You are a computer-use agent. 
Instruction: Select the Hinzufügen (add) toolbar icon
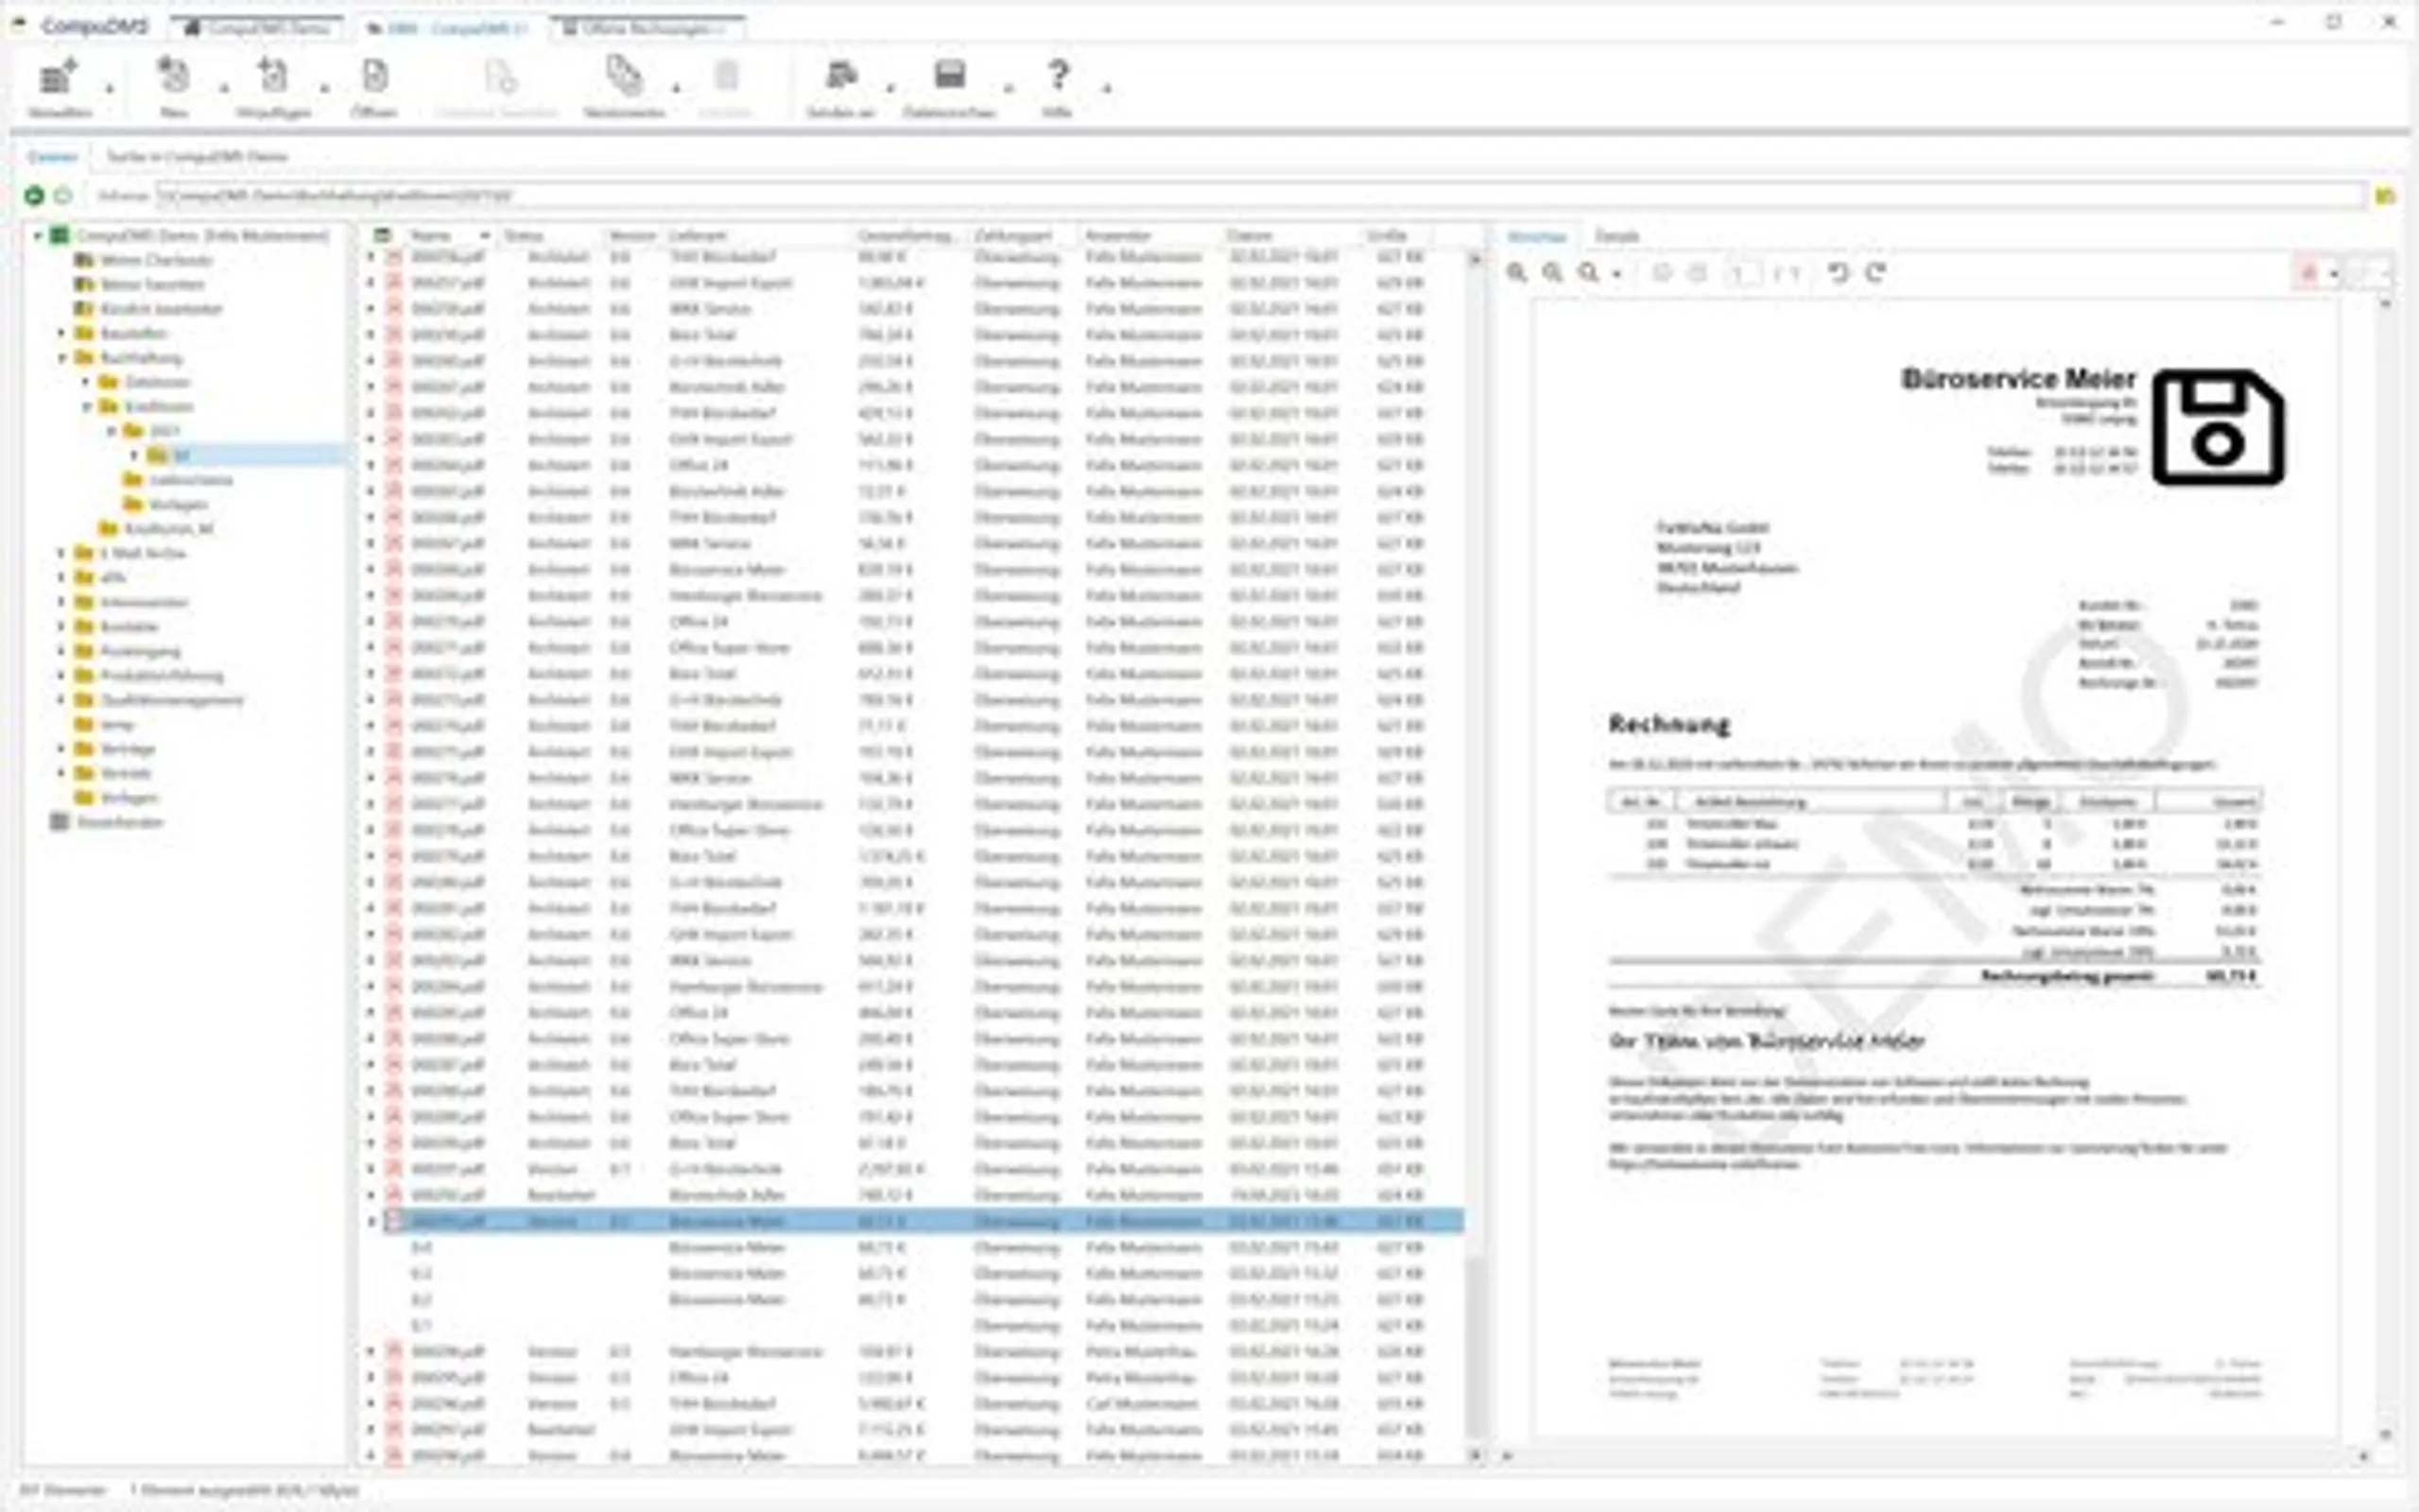pos(270,80)
